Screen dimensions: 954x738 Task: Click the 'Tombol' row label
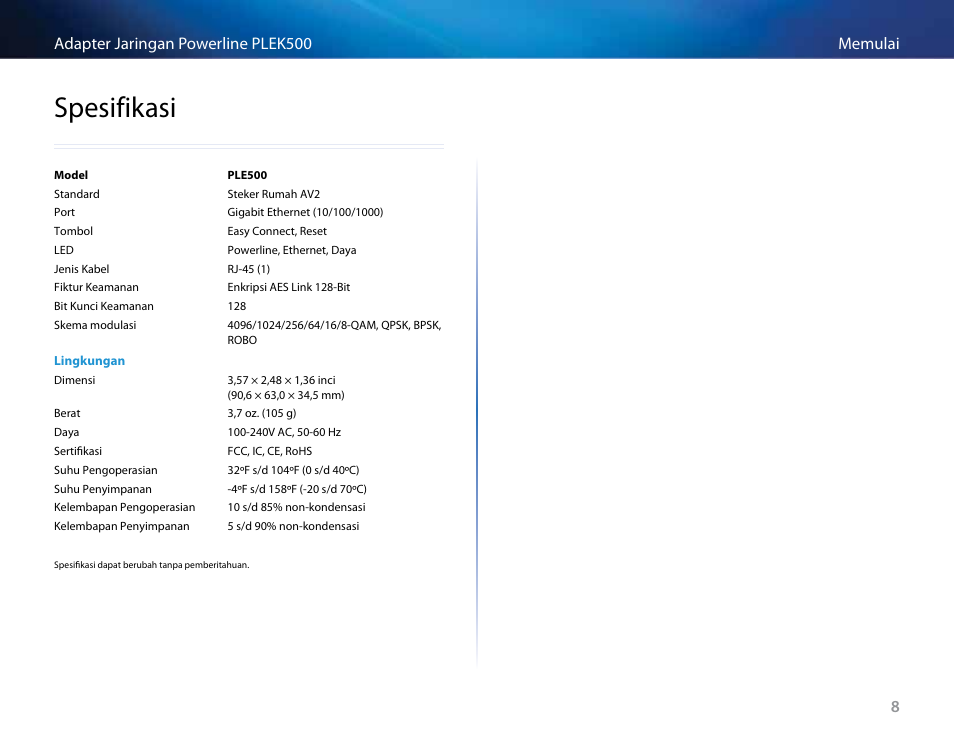click(73, 231)
